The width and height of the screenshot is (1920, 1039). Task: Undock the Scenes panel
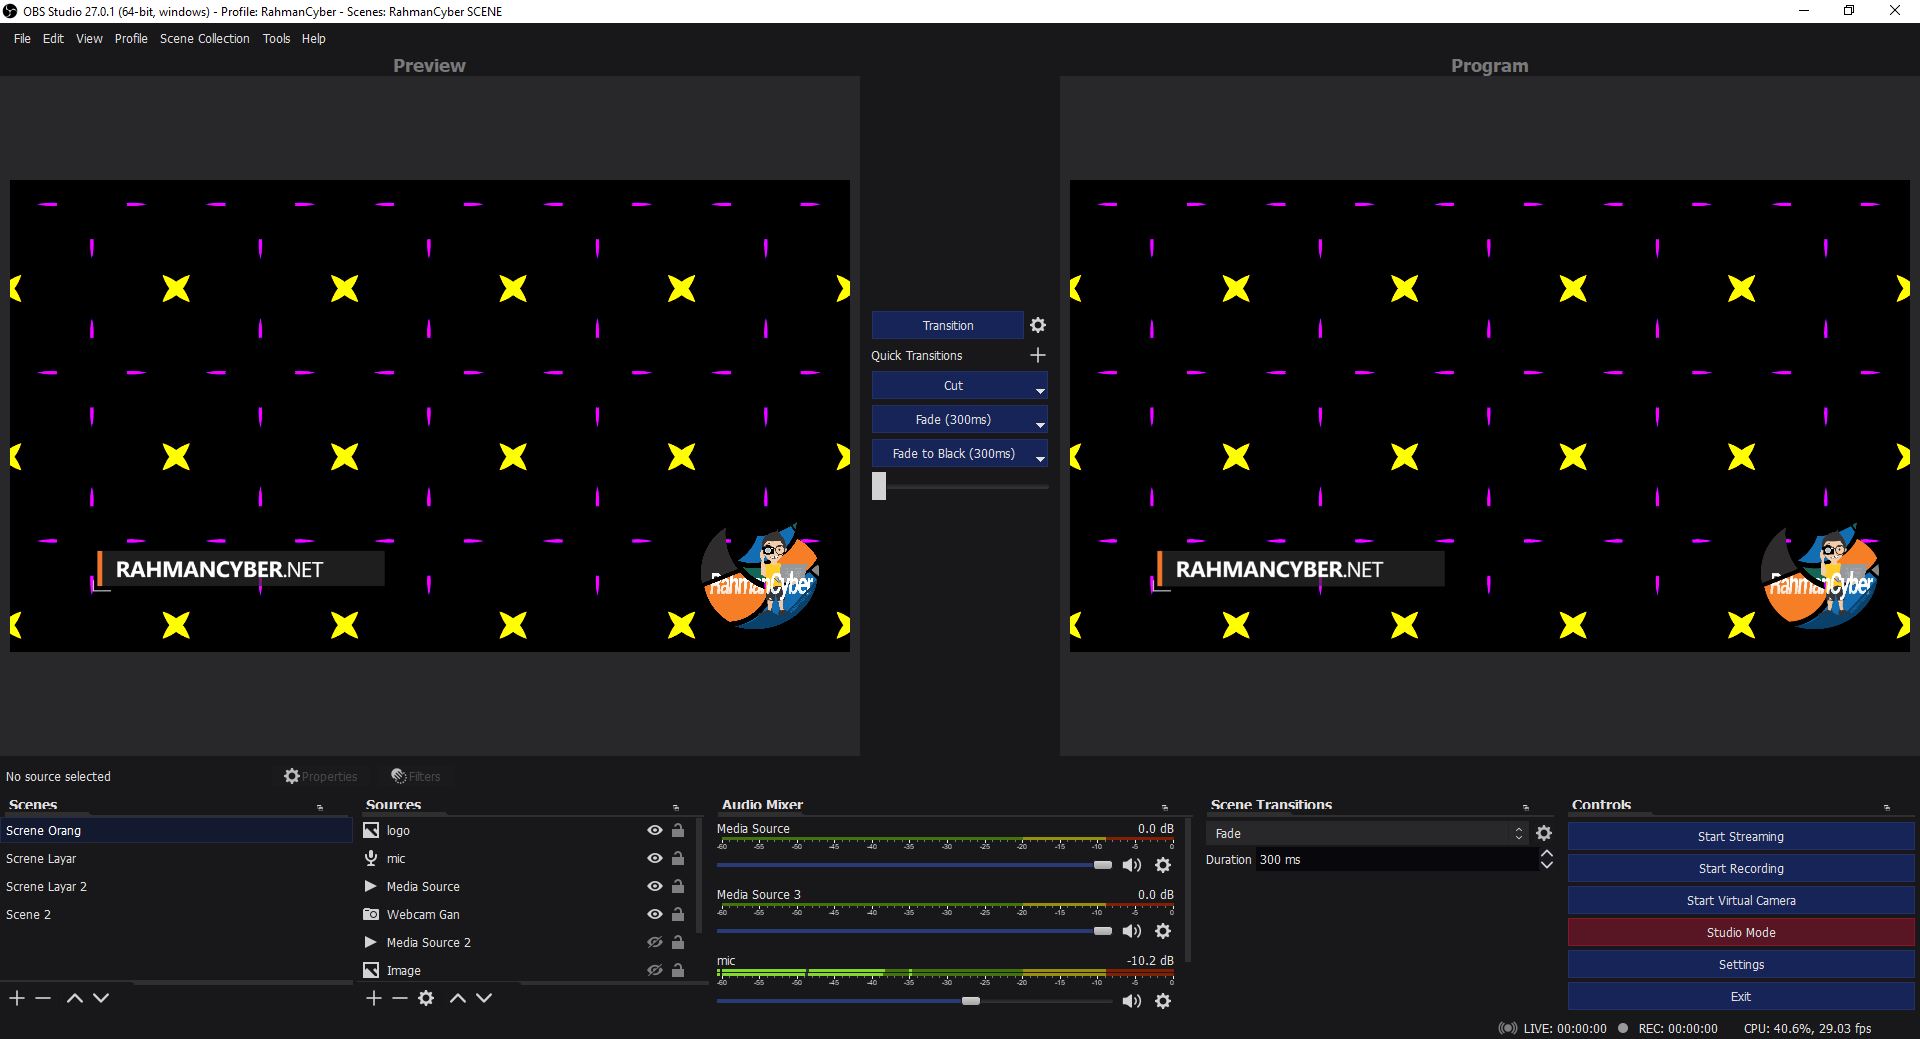pos(320,807)
